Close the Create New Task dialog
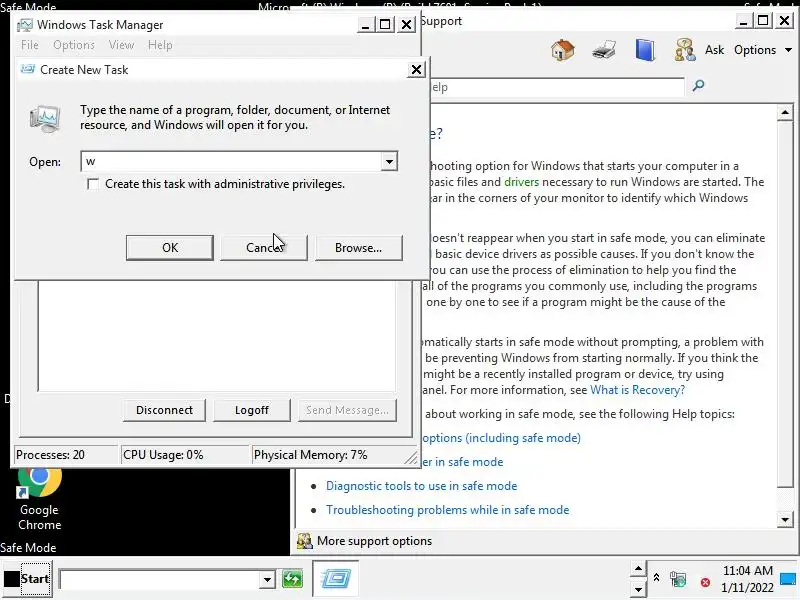The image size is (800, 600). (416, 69)
